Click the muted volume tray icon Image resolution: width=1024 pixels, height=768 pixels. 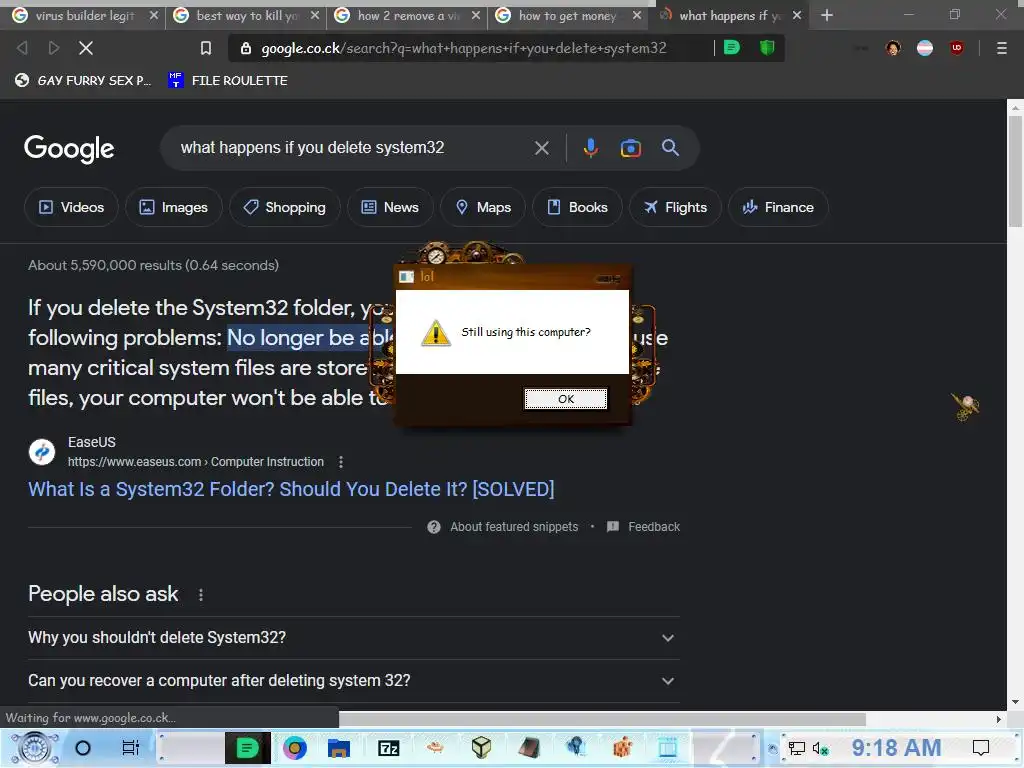[820, 748]
